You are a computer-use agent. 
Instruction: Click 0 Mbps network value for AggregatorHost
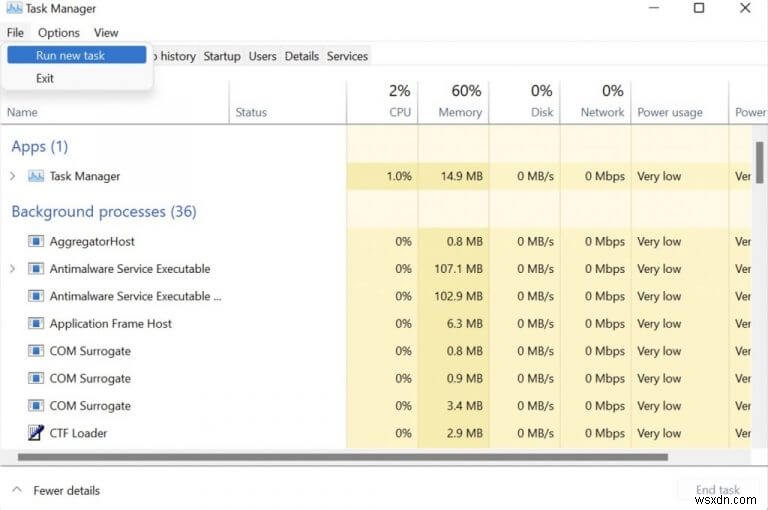pos(605,241)
